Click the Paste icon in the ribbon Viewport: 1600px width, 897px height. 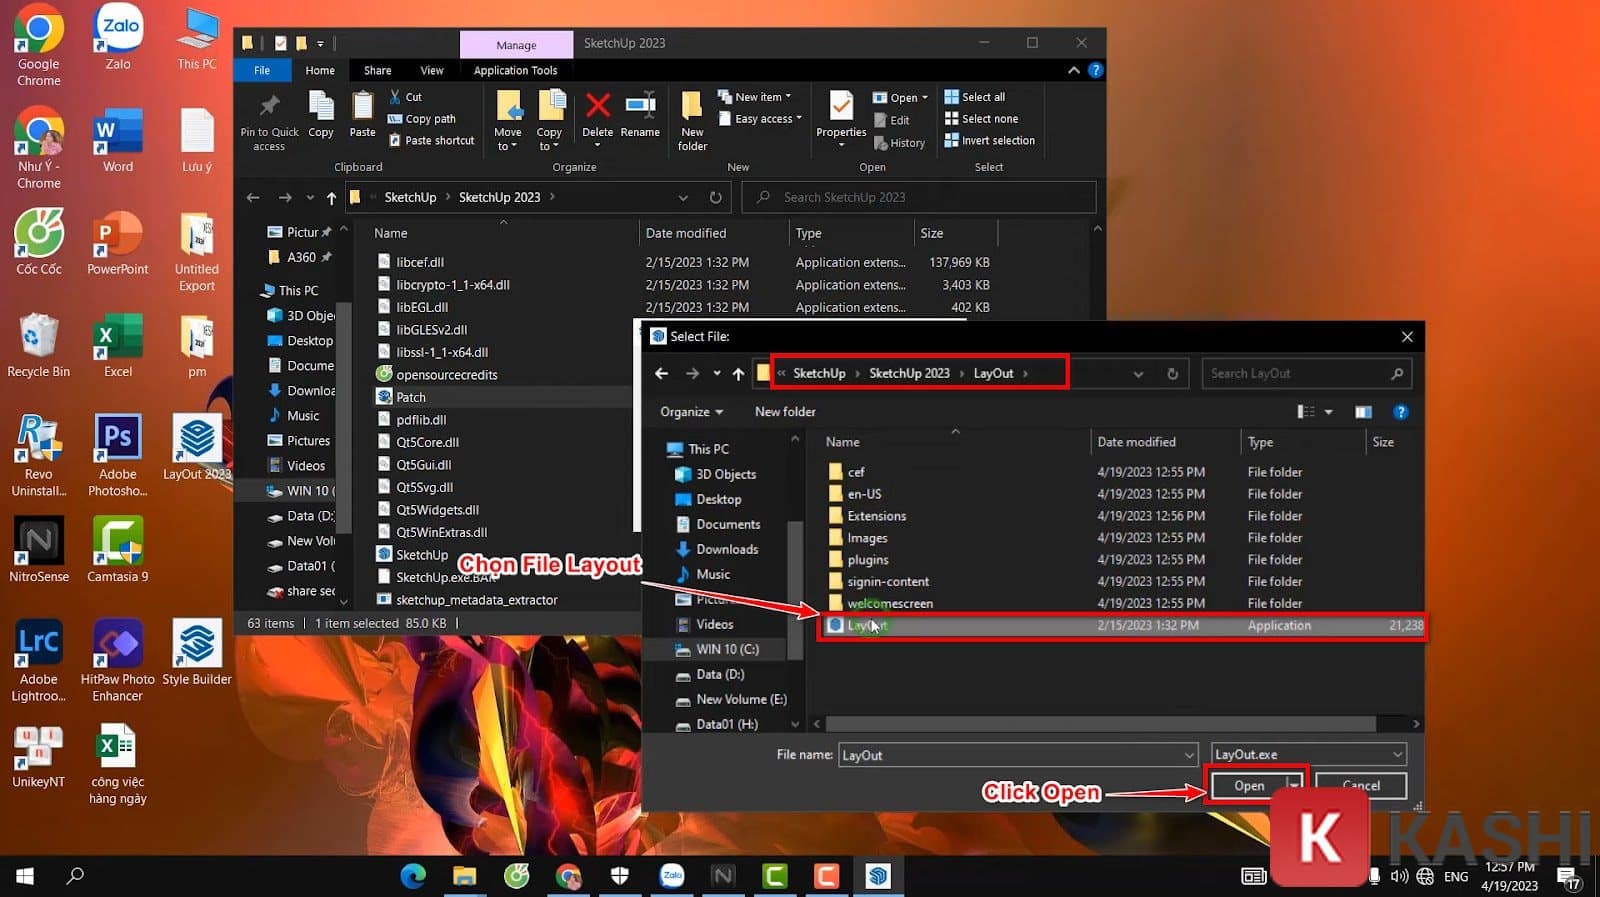pos(362,105)
